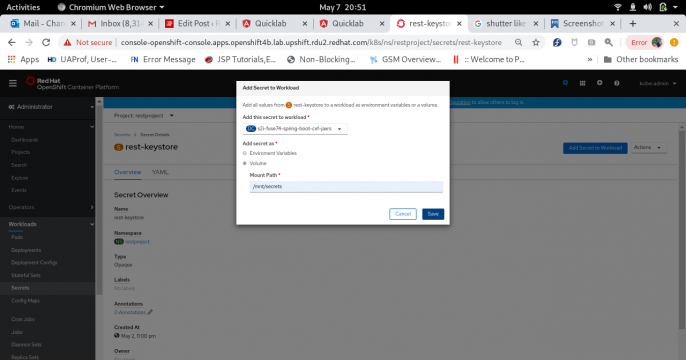Collapse the Home navigation section

51,127
